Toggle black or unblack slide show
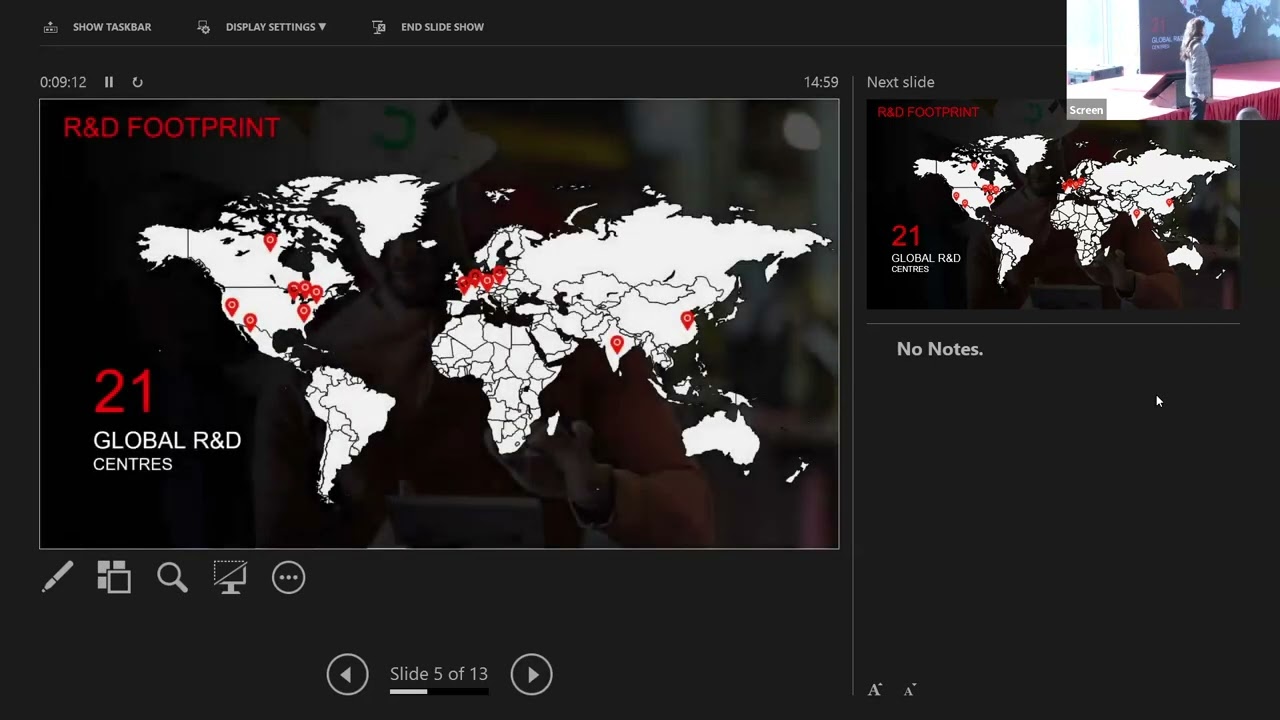Screen dimensions: 1280x720 click(x=230, y=577)
